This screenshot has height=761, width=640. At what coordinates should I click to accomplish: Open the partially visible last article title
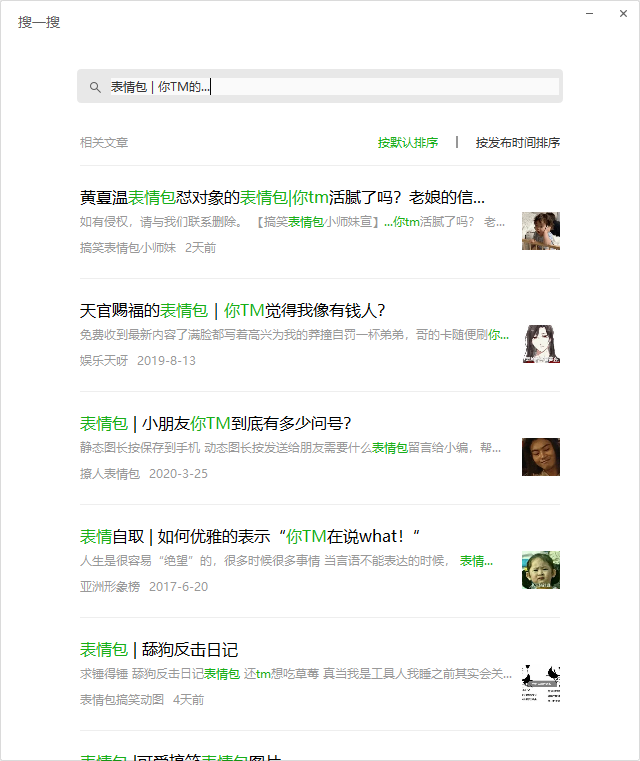coord(181,757)
